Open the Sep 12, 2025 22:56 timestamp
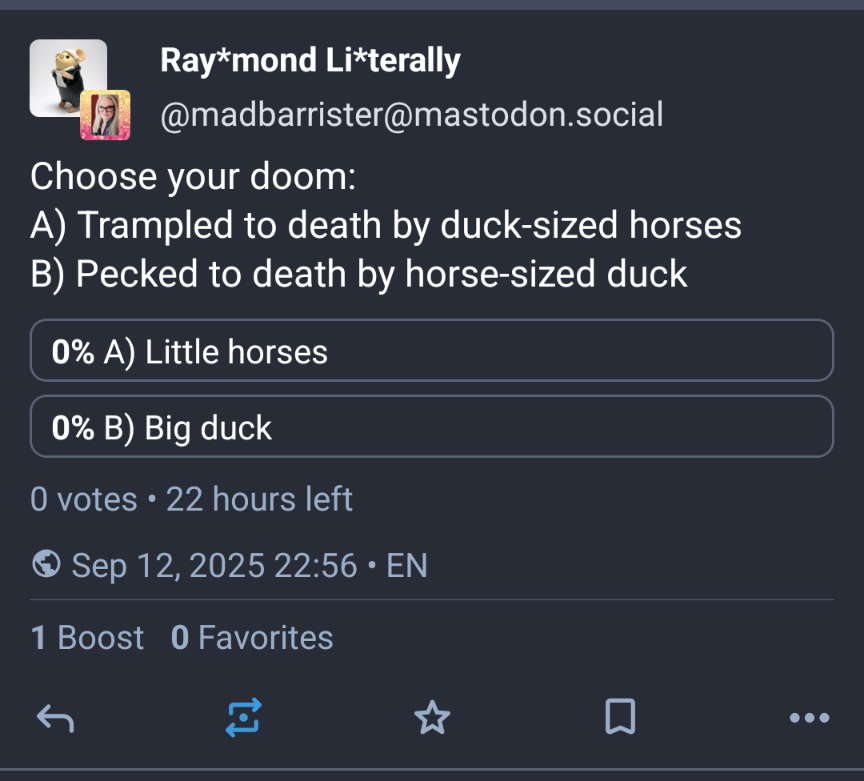Screen dimensions: 864x781 tap(214, 565)
